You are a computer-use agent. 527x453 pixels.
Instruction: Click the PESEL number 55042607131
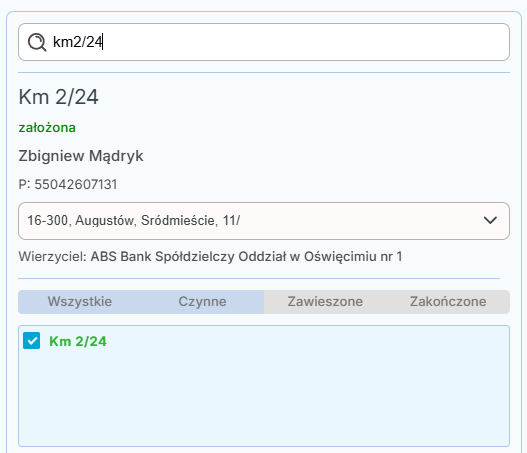76,184
